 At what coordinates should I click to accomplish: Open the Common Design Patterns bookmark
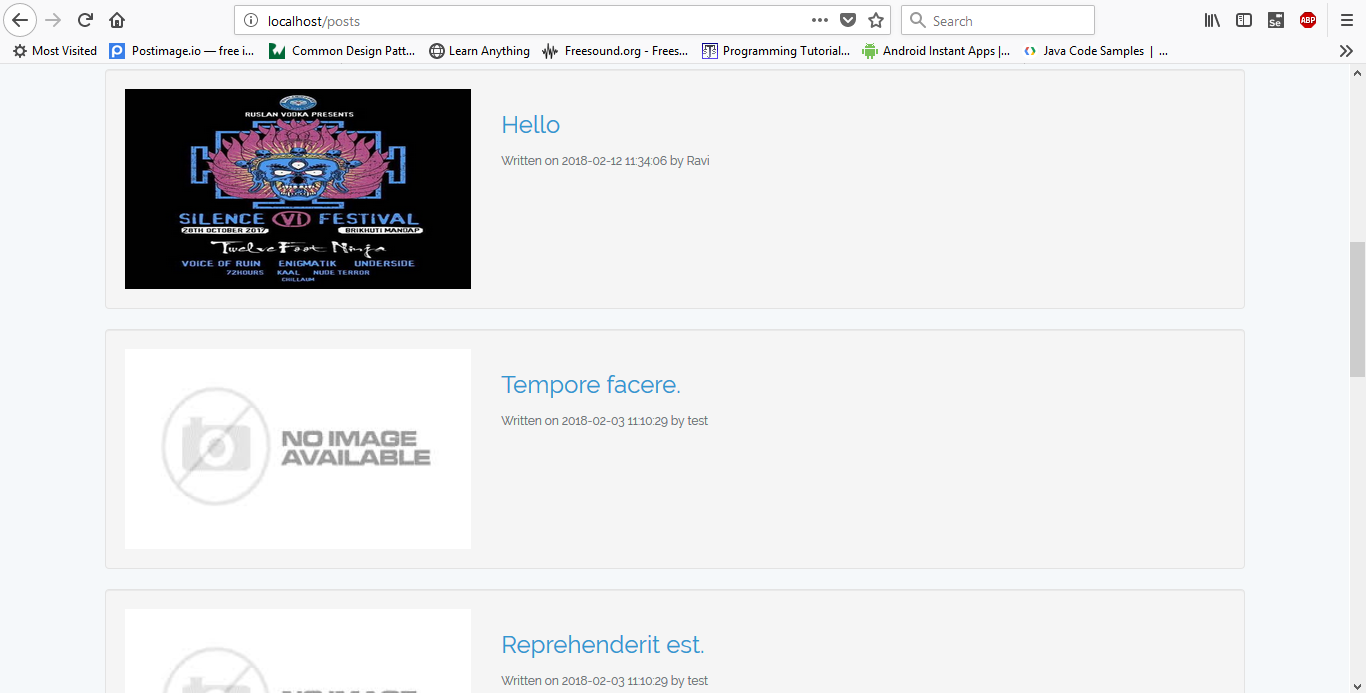point(342,51)
